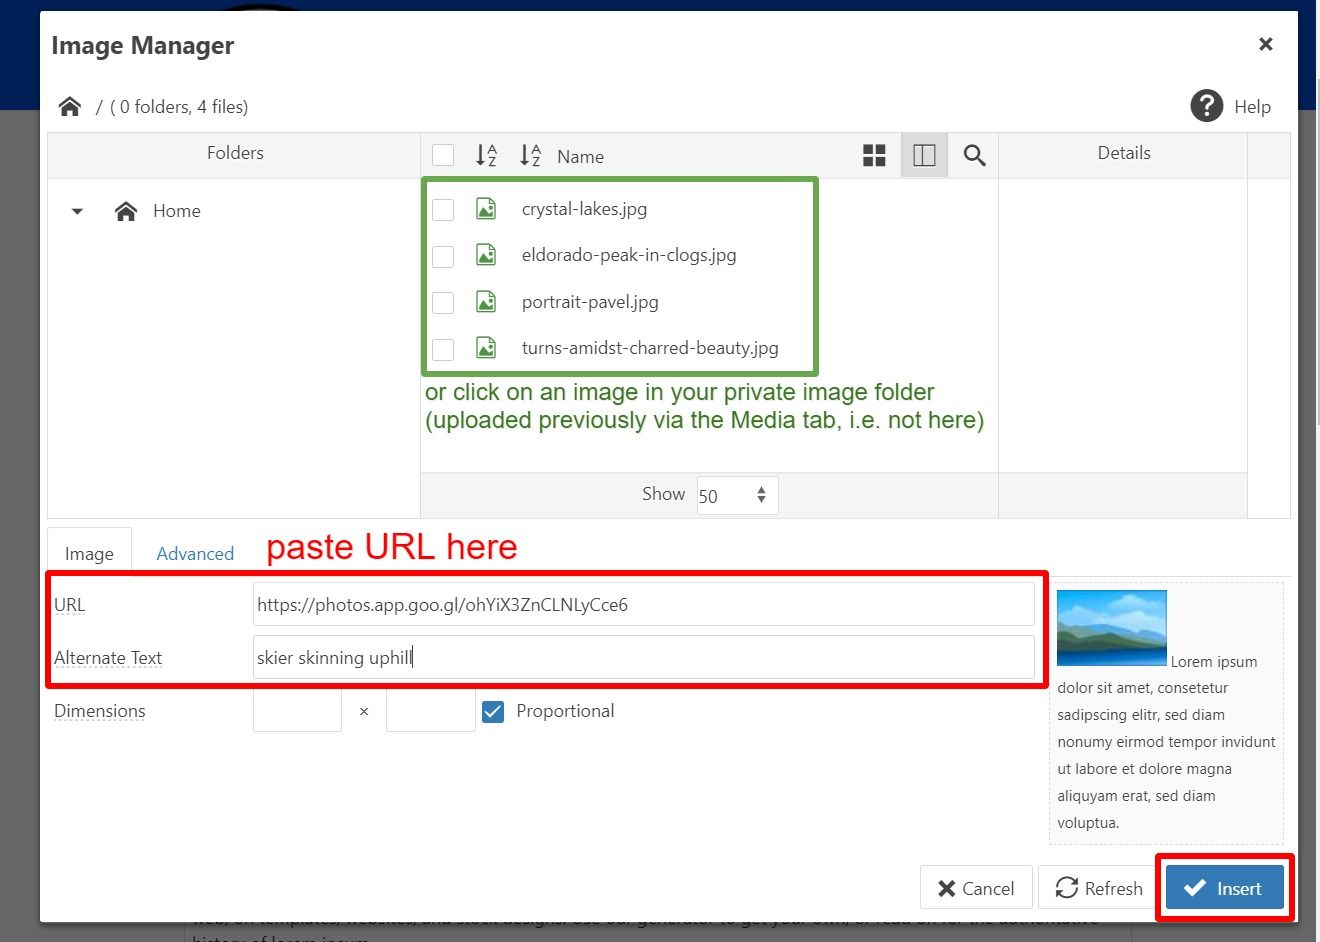The width and height of the screenshot is (1320, 942).
Task: Select file name portrait-pavel.jpg
Action: pyautogui.click(x=590, y=302)
